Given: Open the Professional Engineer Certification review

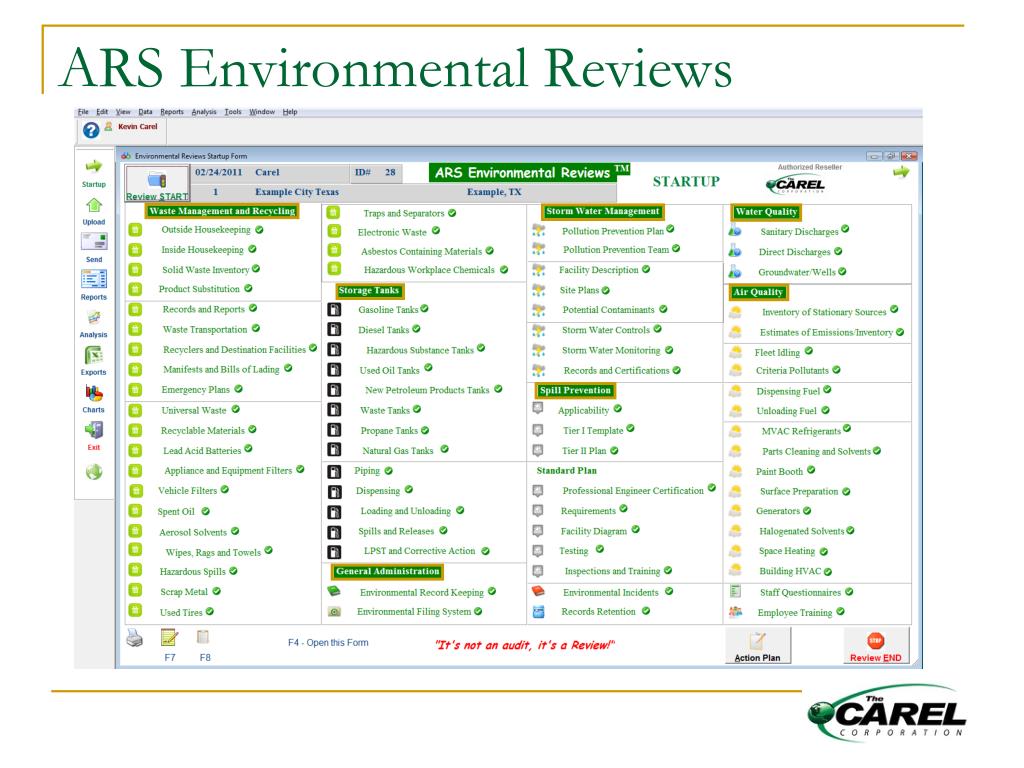Looking at the screenshot, I should coord(633,490).
